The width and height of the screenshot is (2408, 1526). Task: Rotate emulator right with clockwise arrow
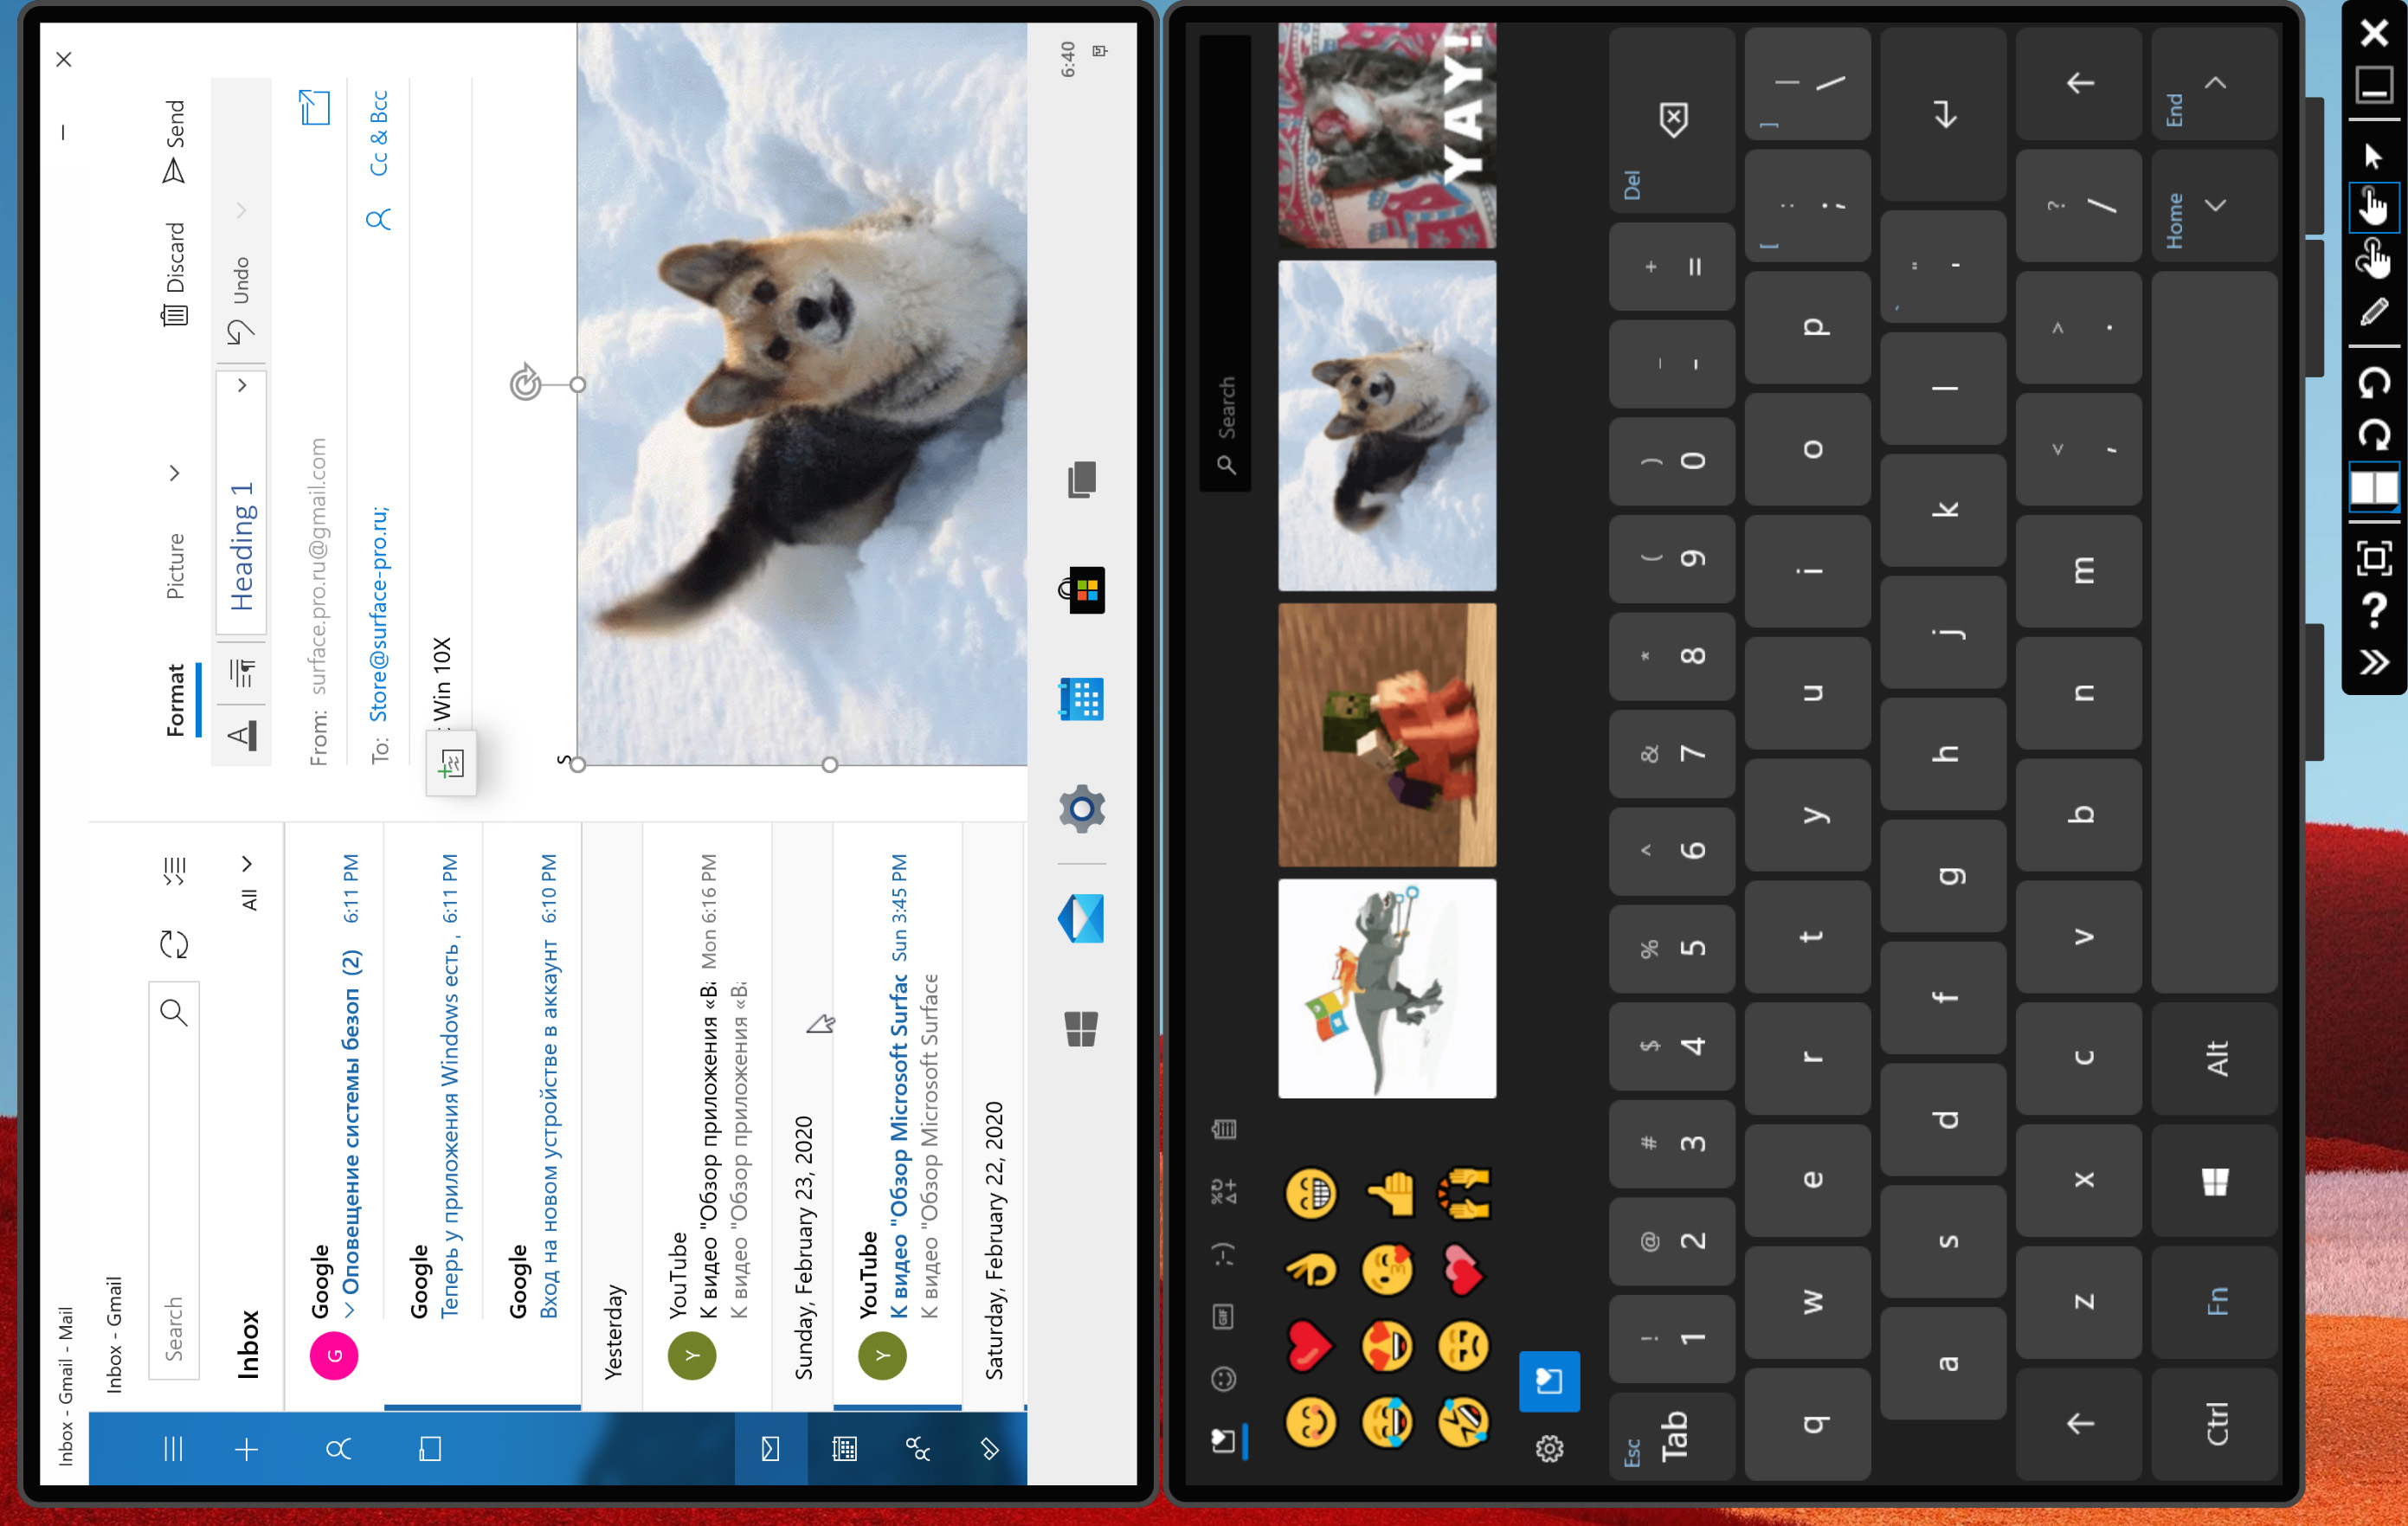[2374, 435]
